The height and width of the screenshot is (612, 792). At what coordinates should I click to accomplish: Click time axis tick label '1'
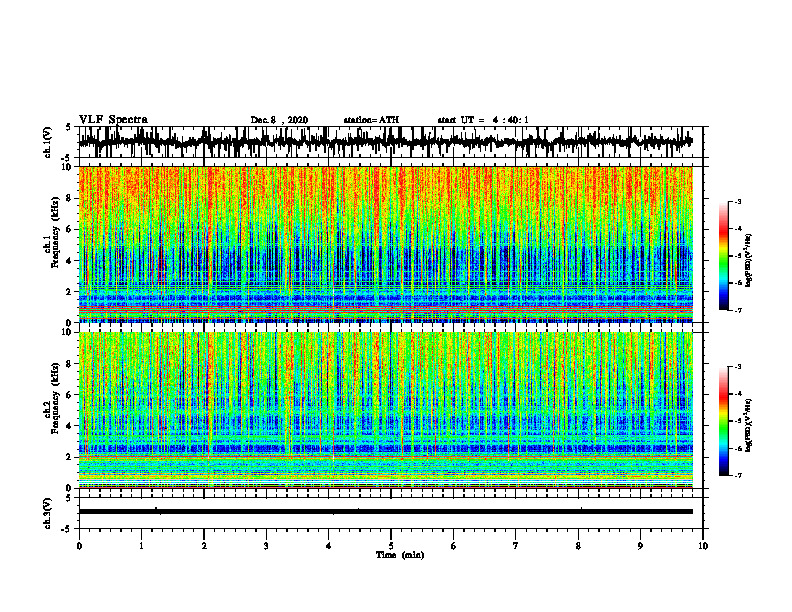point(141,546)
